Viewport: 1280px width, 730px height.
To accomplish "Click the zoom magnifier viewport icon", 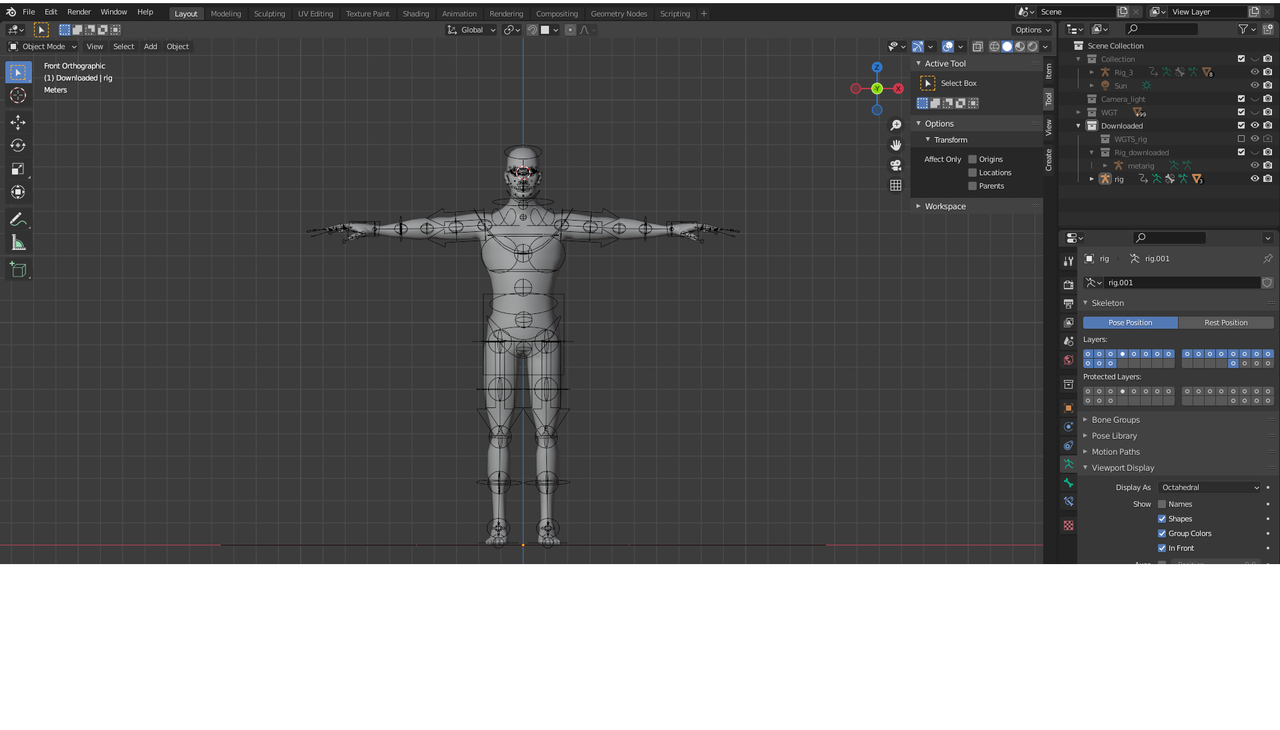I will [x=896, y=125].
